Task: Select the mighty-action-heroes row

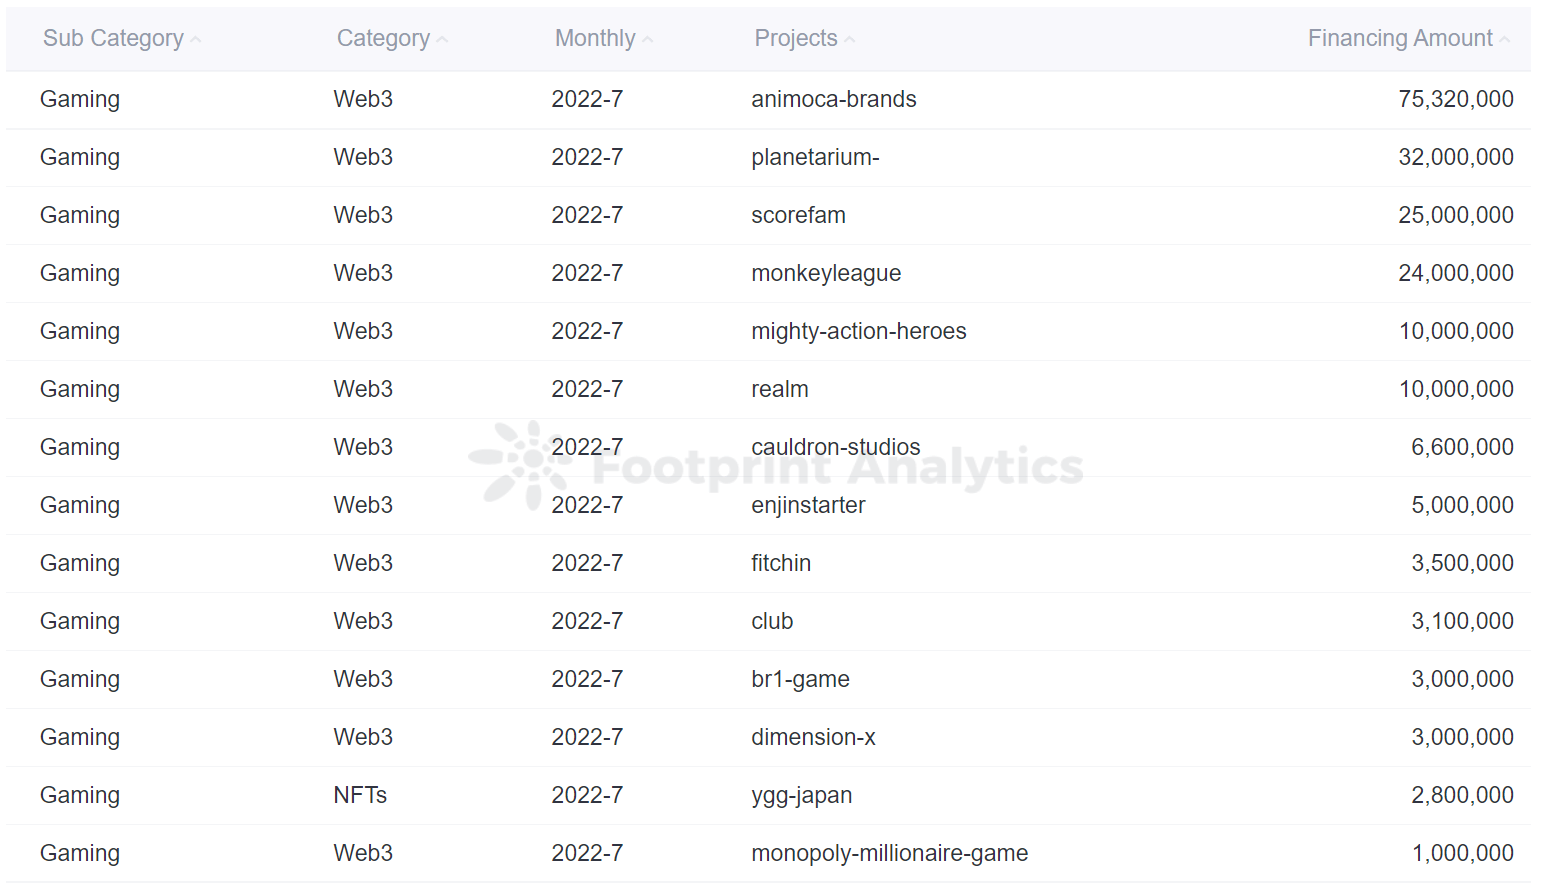Action: [859, 331]
